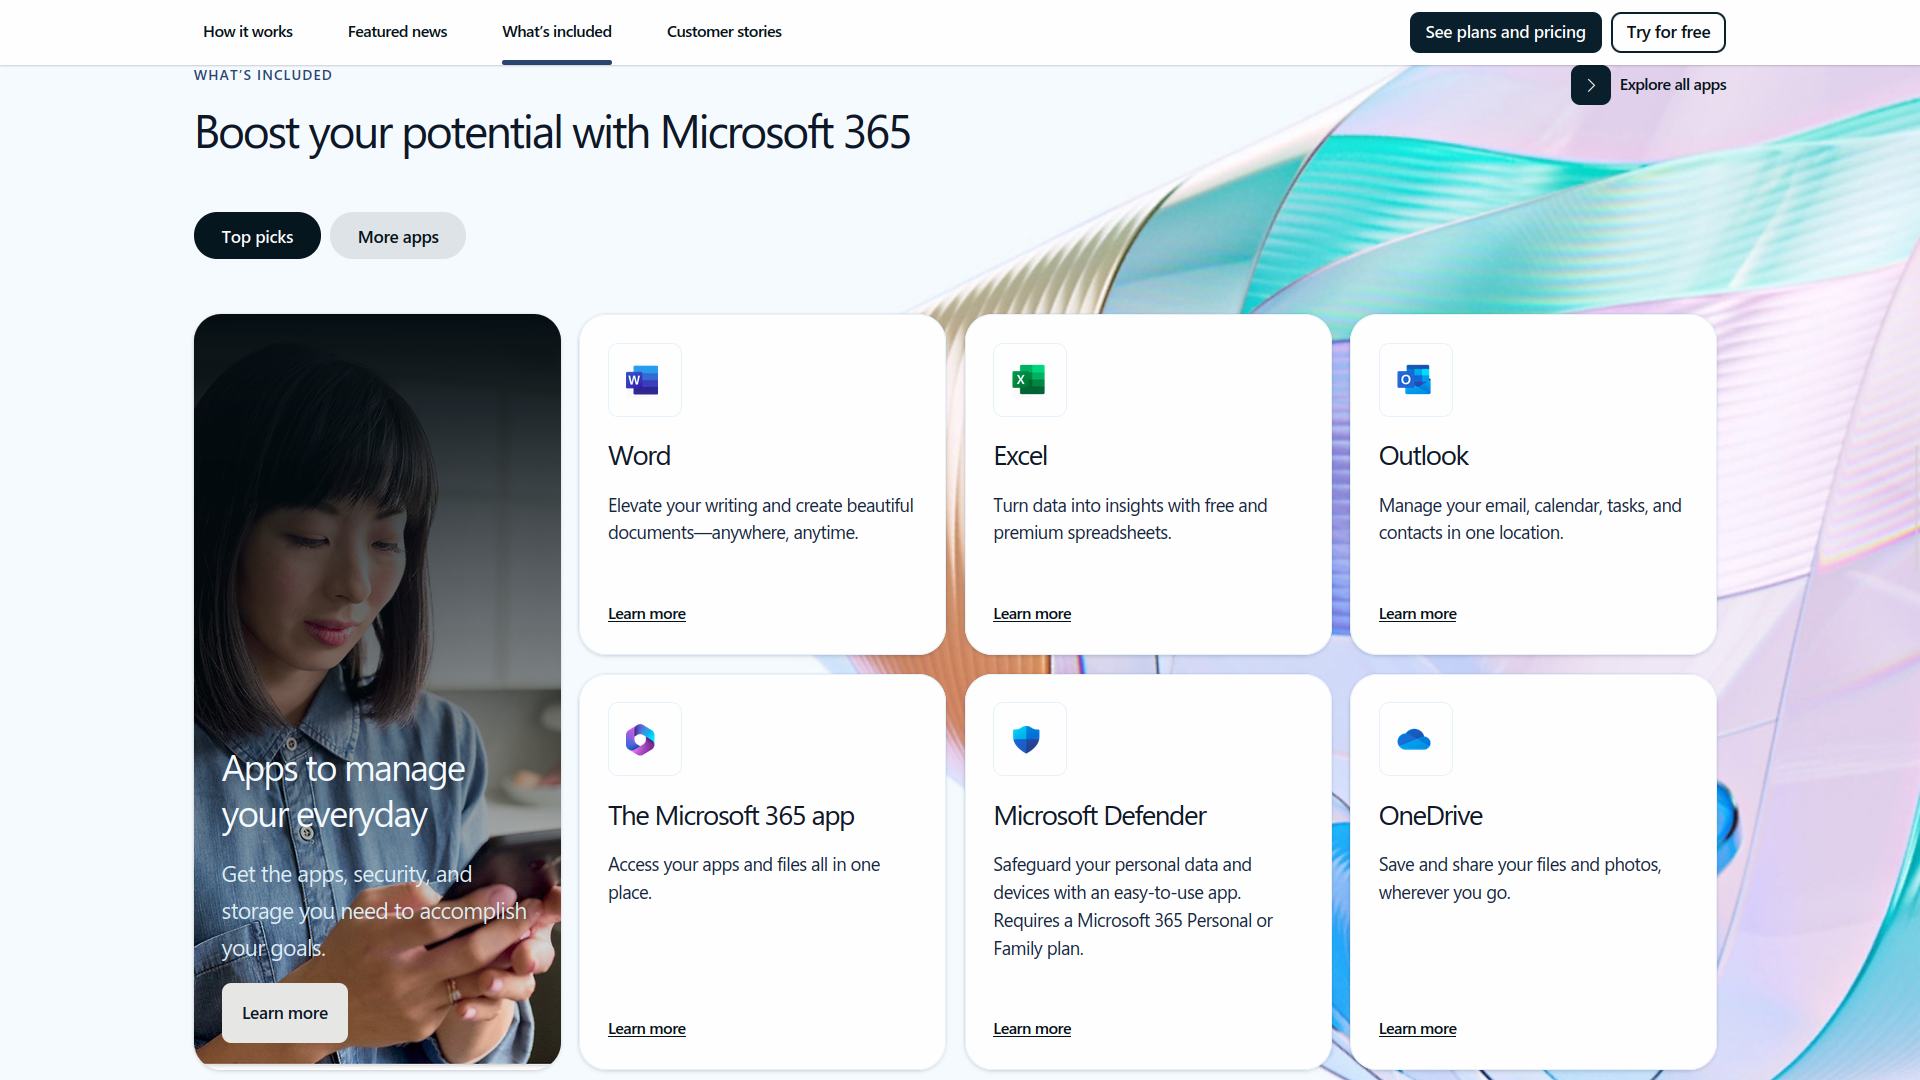This screenshot has width=1920, height=1080.
Task: Click the Word card title
Action: coord(639,456)
